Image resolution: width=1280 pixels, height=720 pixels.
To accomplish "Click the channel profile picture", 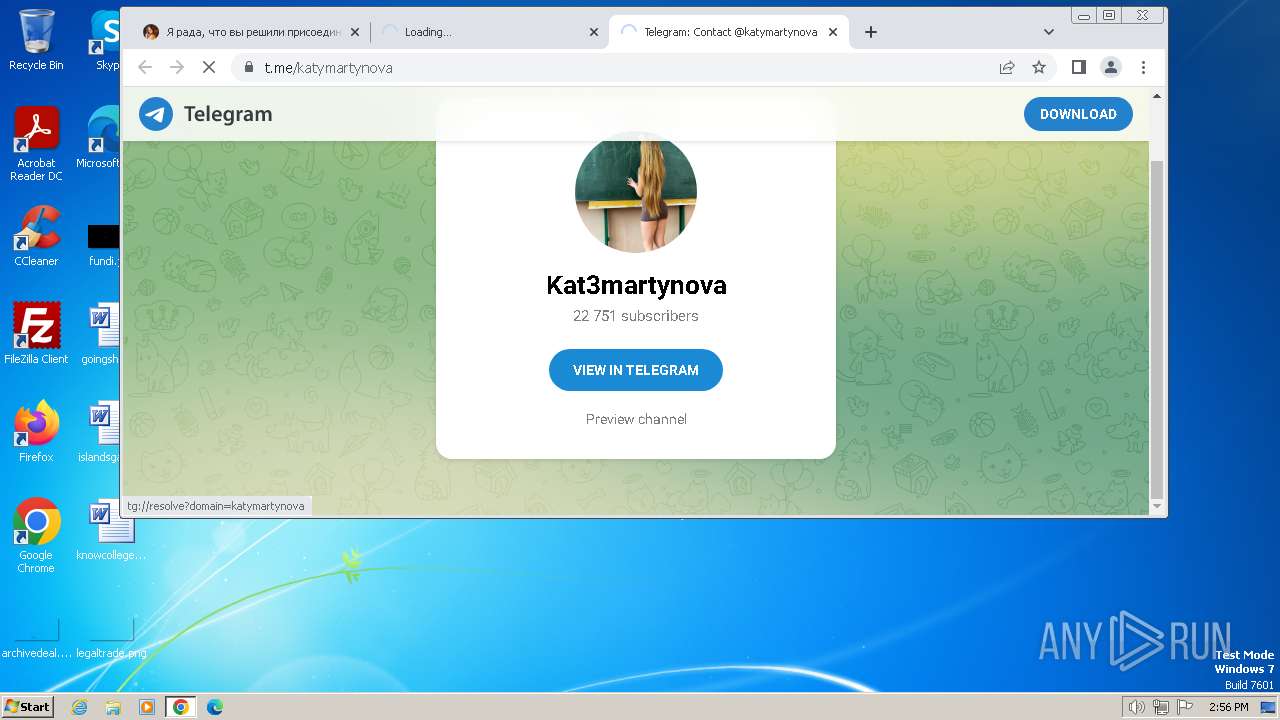I will 636,192.
